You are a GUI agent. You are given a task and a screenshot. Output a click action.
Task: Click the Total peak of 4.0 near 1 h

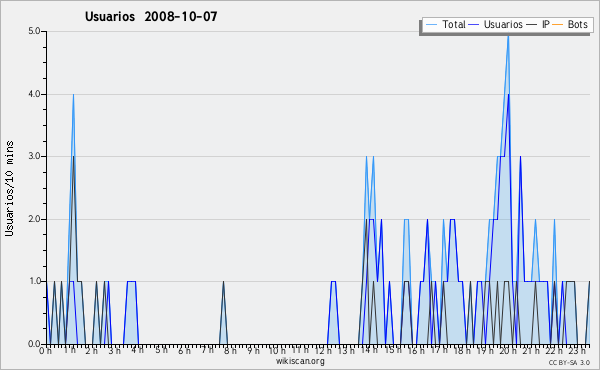click(73, 96)
